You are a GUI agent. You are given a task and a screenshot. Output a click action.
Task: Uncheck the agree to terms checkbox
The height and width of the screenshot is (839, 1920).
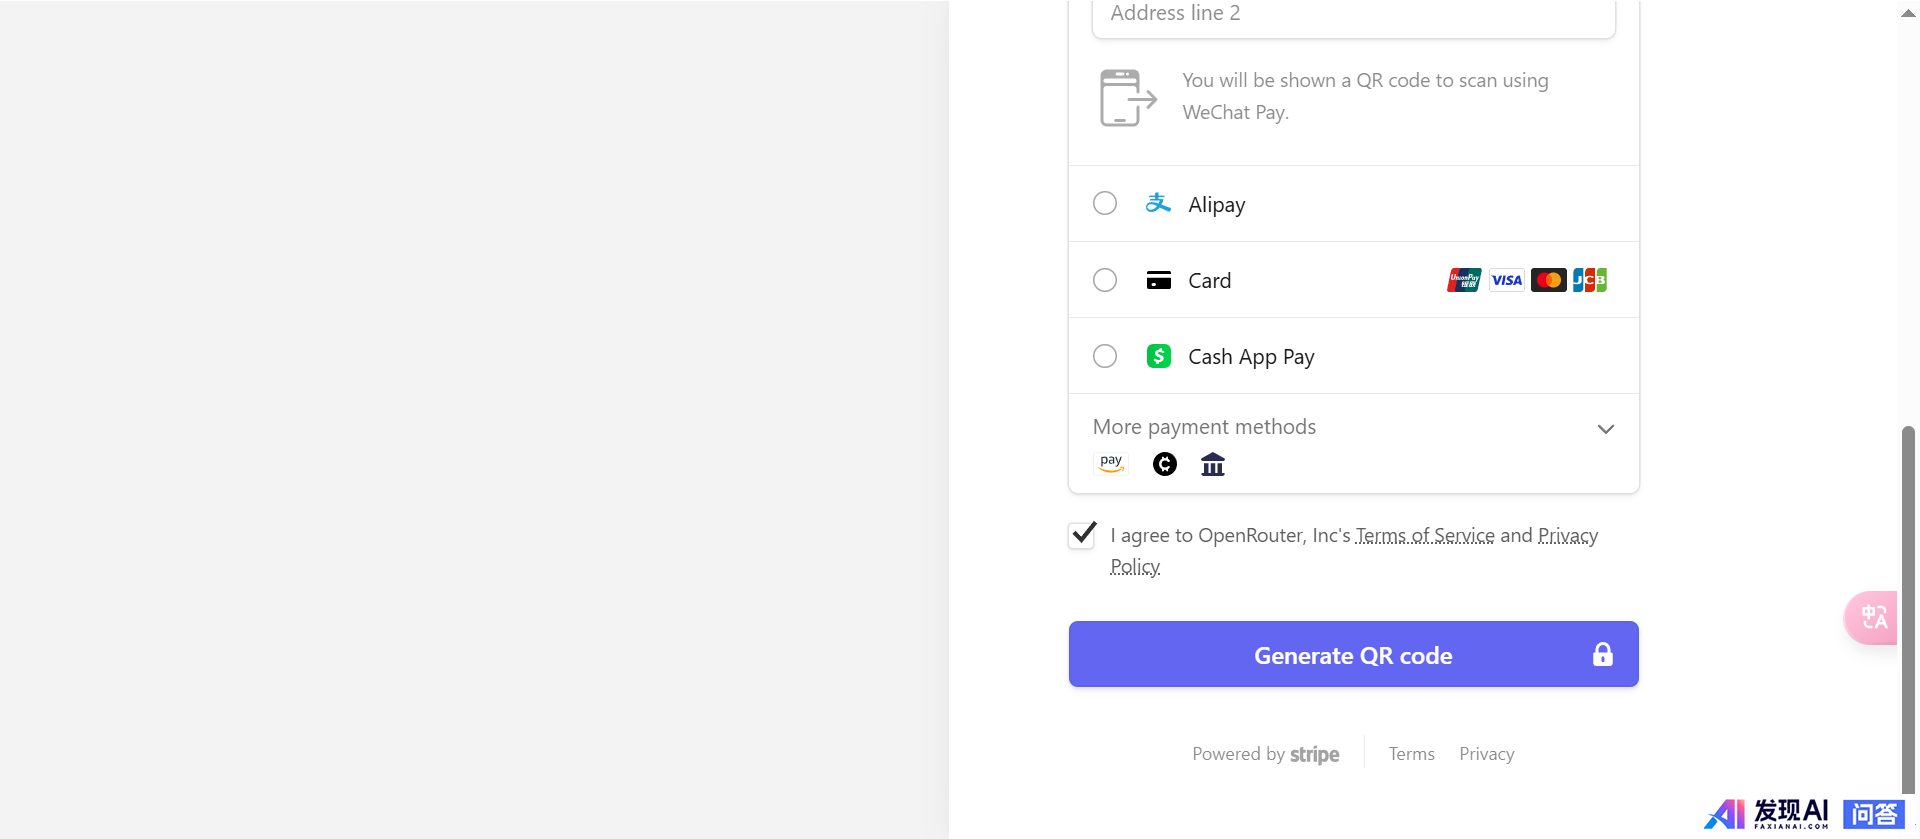click(1082, 535)
